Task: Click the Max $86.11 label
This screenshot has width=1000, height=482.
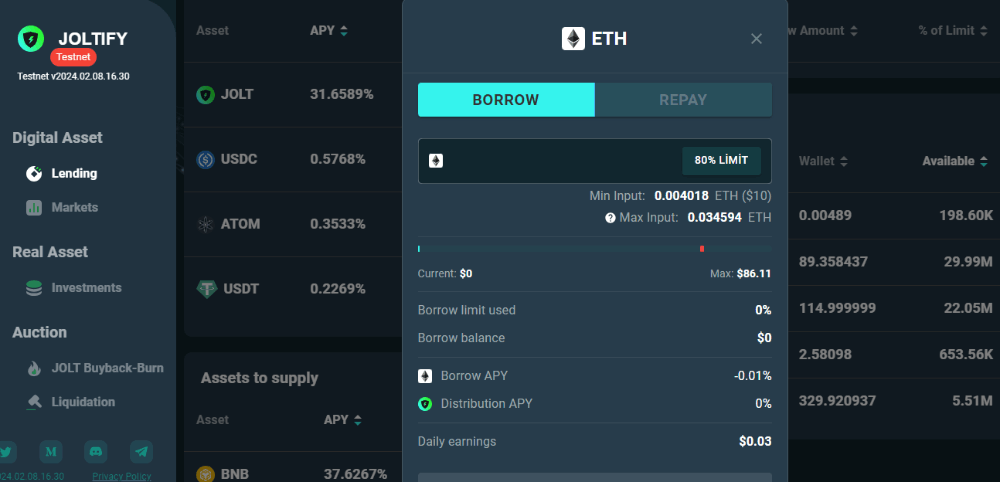Action: (740, 274)
